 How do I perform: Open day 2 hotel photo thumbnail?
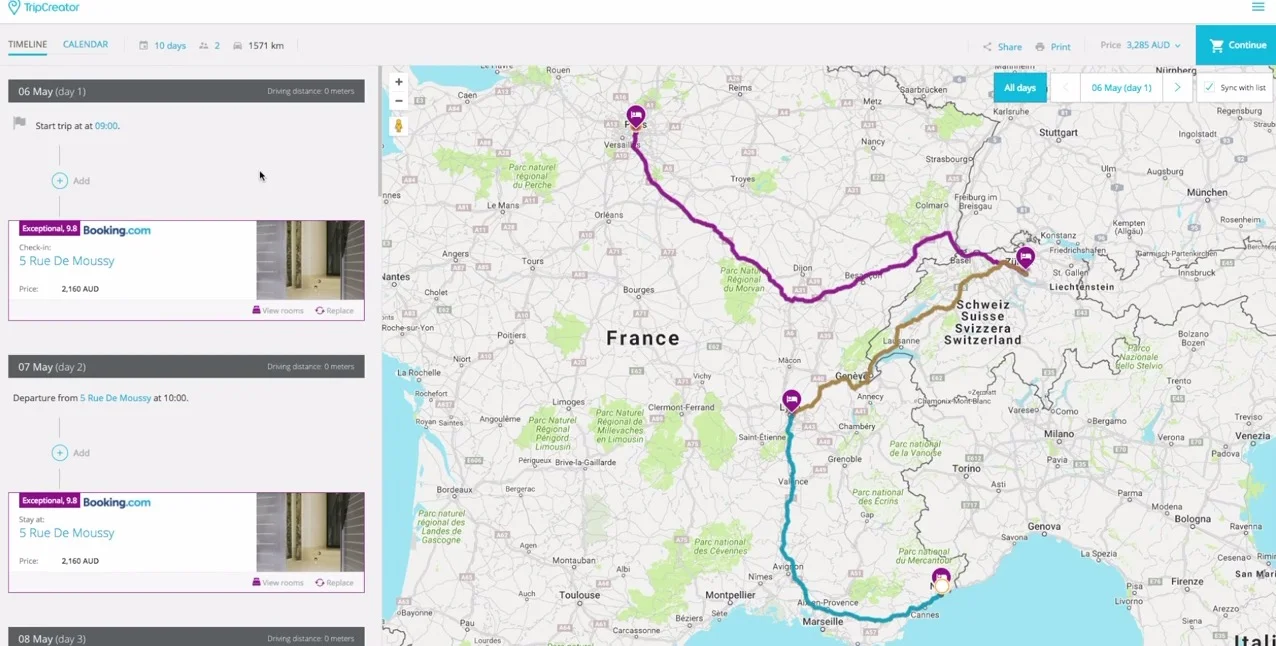(x=310, y=532)
